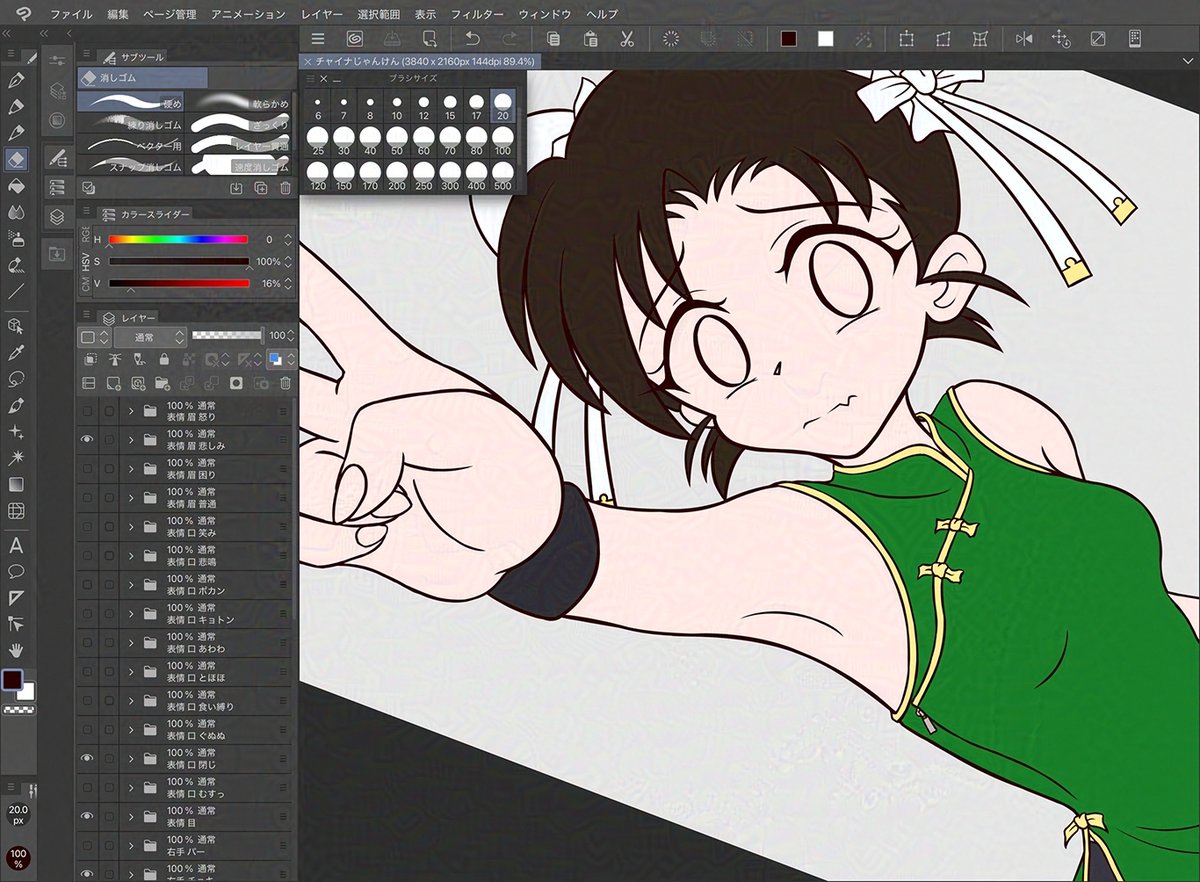Show the 表情 口 ポカン folder
This screenshot has height=882, width=1200.
point(88,585)
